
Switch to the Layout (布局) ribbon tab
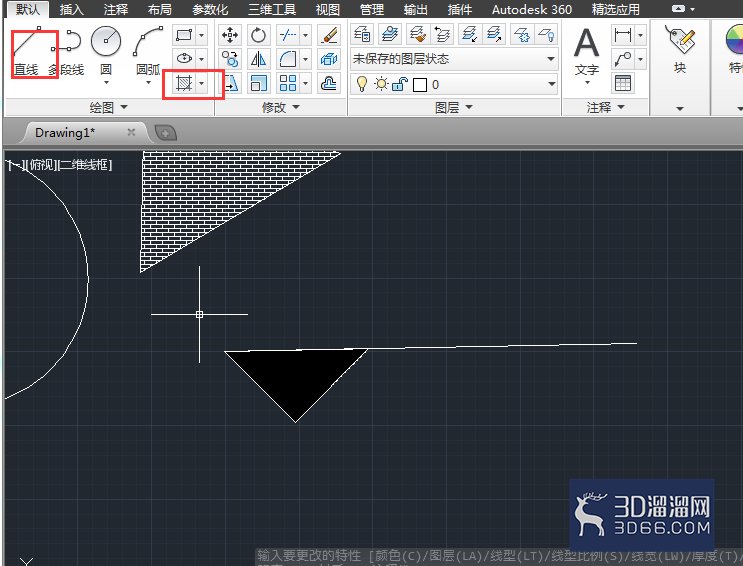159,9
